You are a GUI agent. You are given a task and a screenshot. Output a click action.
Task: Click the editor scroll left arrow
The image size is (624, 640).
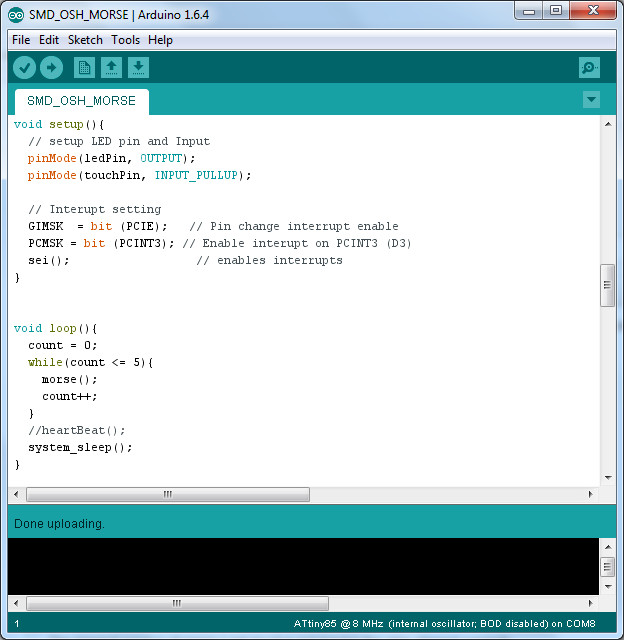16,494
